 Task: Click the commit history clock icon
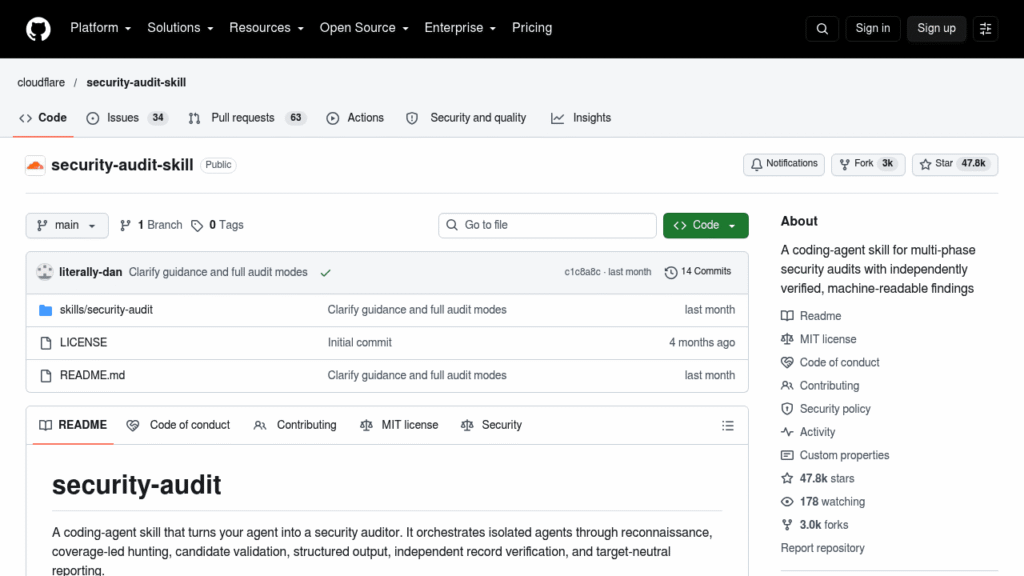pyautogui.click(x=671, y=272)
